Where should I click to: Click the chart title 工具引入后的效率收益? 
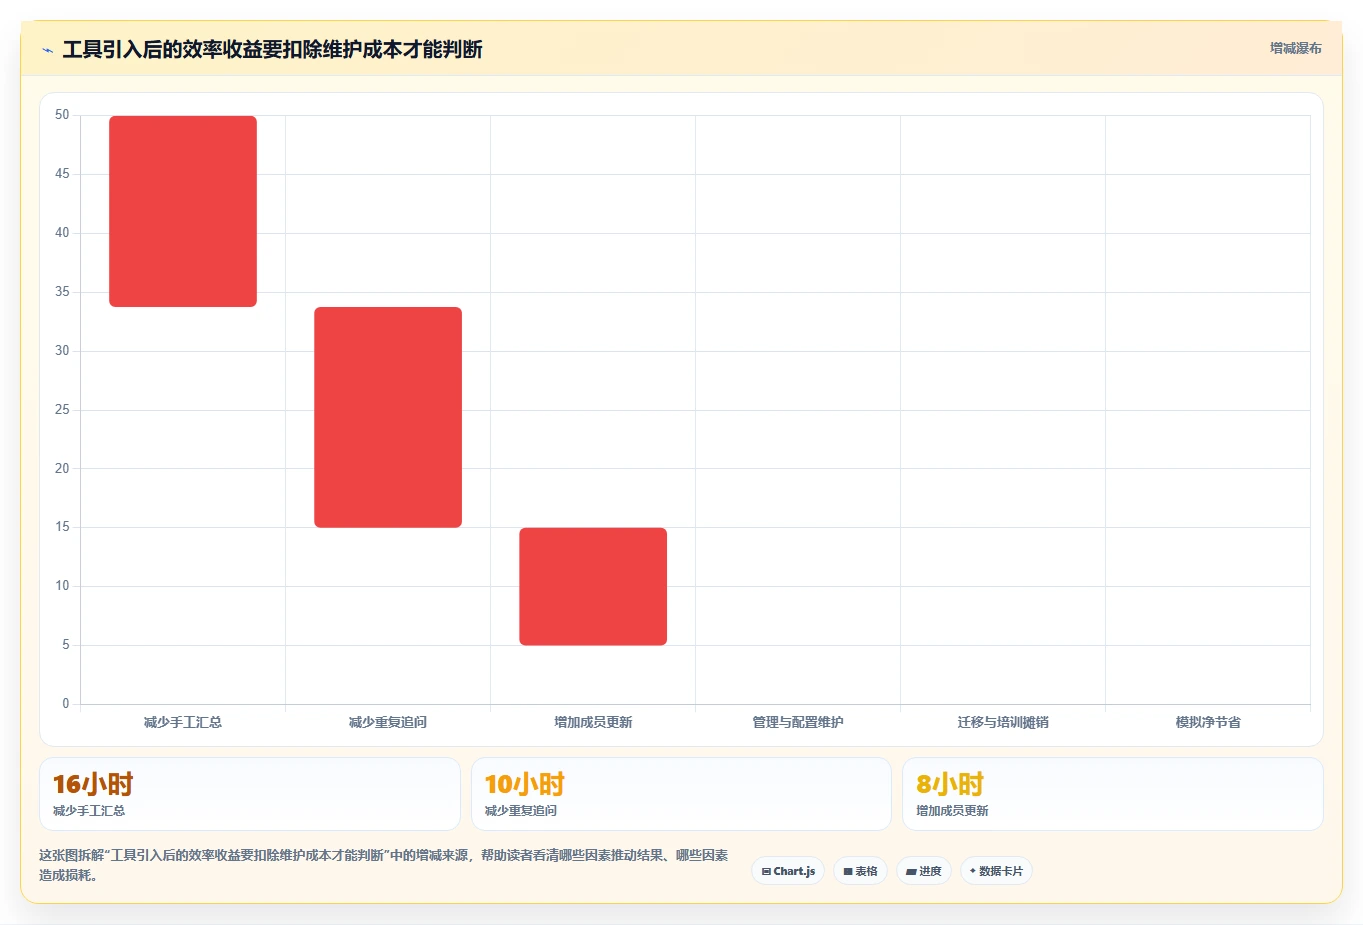pyautogui.click(x=272, y=49)
